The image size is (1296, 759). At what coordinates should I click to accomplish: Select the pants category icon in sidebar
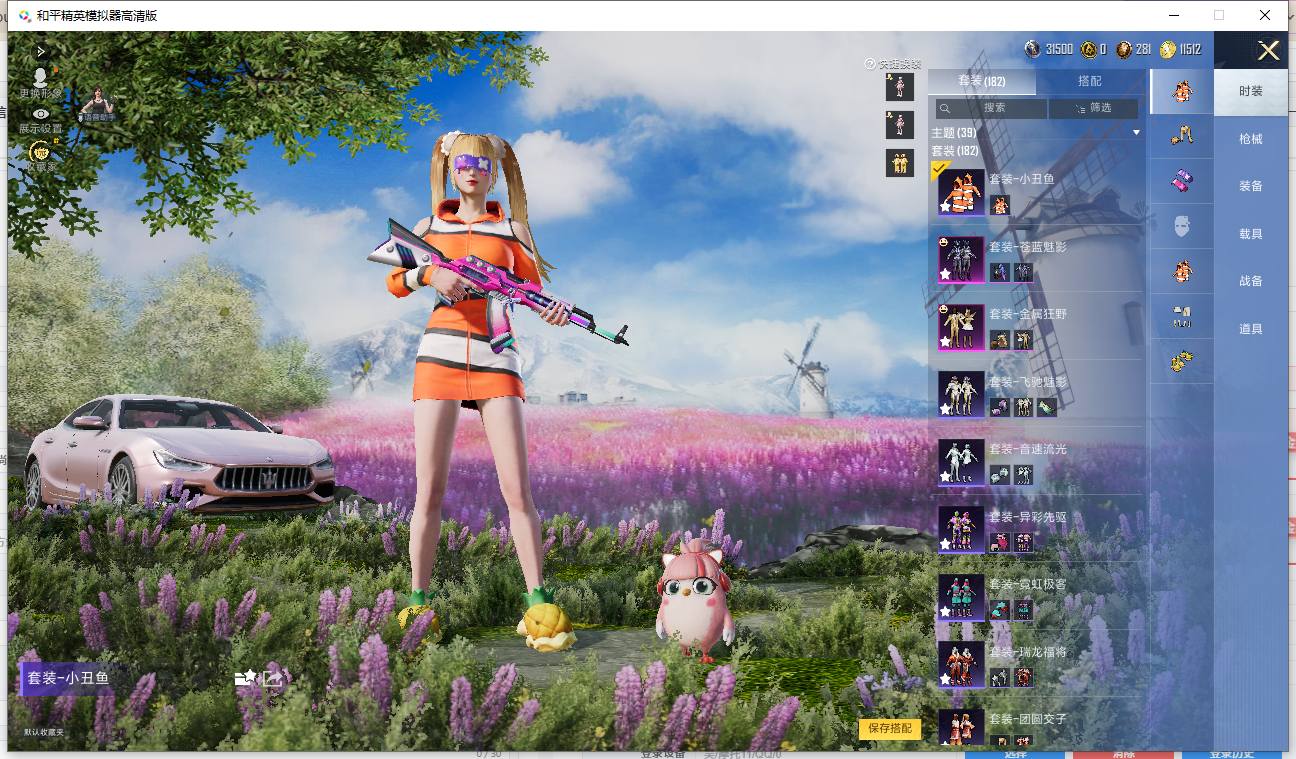pos(1182,136)
